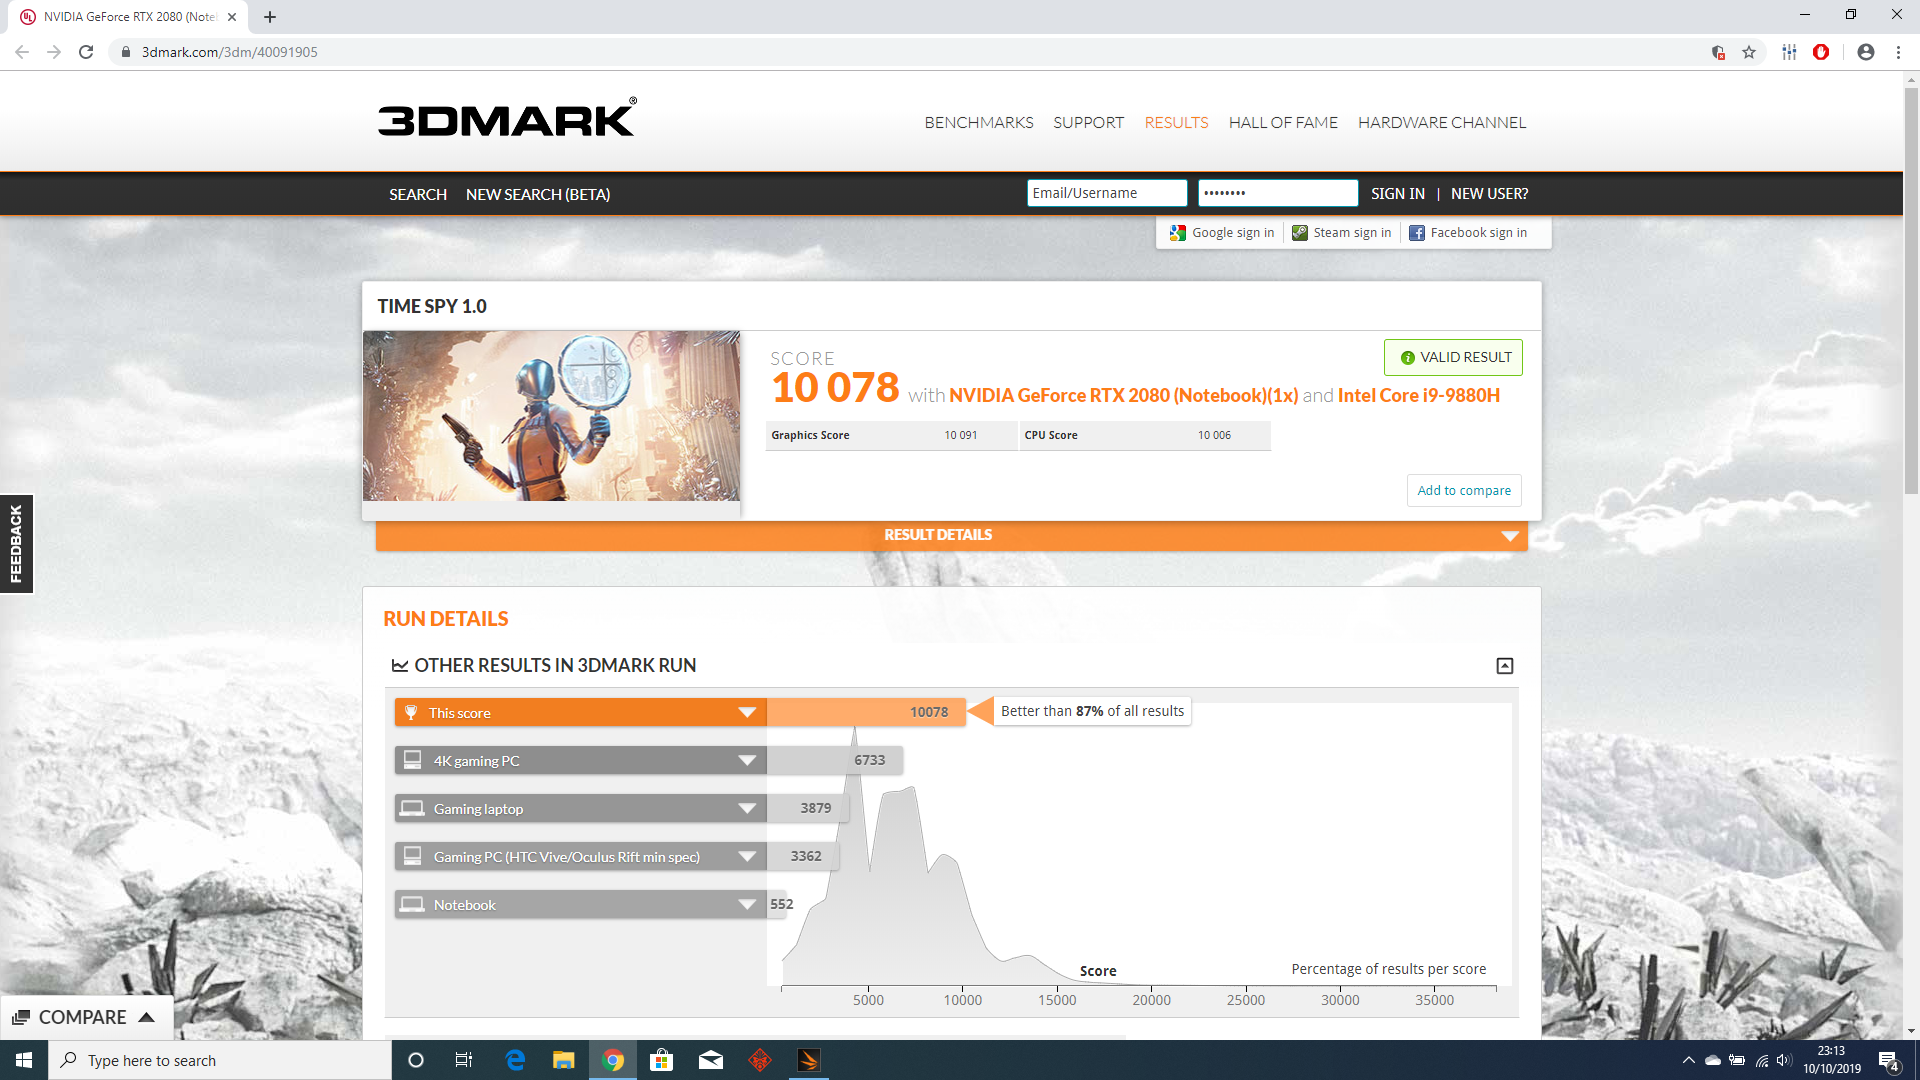This screenshot has height=1080, width=1920.
Task: Open Task View on taskbar
Action: (464, 1060)
